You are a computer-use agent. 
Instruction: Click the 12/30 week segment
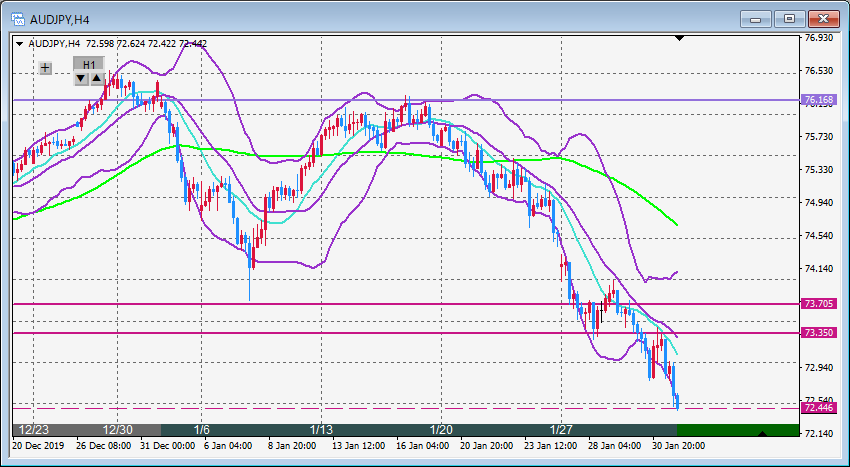tap(118, 430)
